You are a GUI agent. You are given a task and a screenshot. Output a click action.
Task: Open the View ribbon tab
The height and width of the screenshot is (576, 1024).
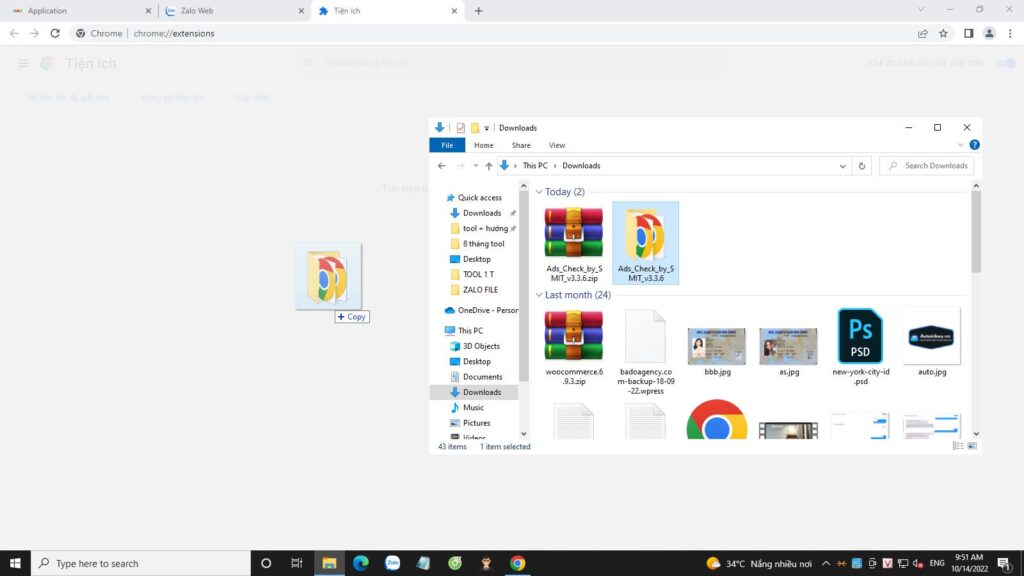[x=557, y=145]
